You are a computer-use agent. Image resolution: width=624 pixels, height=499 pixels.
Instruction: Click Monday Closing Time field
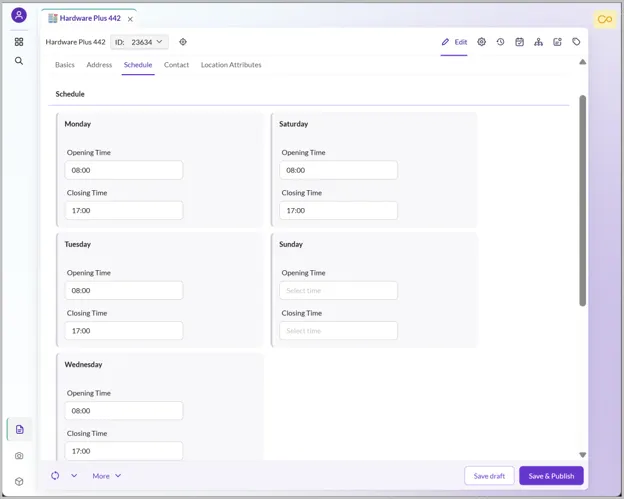pyautogui.click(x=124, y=211)
